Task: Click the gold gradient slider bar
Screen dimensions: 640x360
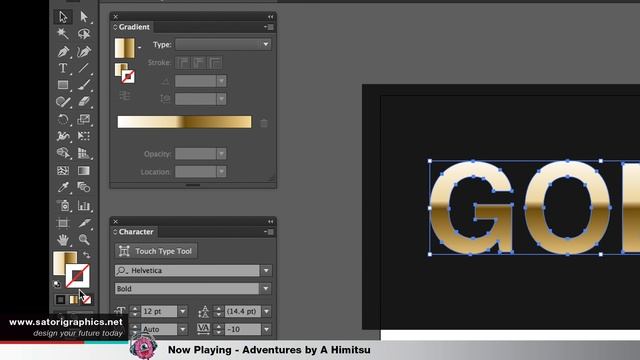Action: 184,122
